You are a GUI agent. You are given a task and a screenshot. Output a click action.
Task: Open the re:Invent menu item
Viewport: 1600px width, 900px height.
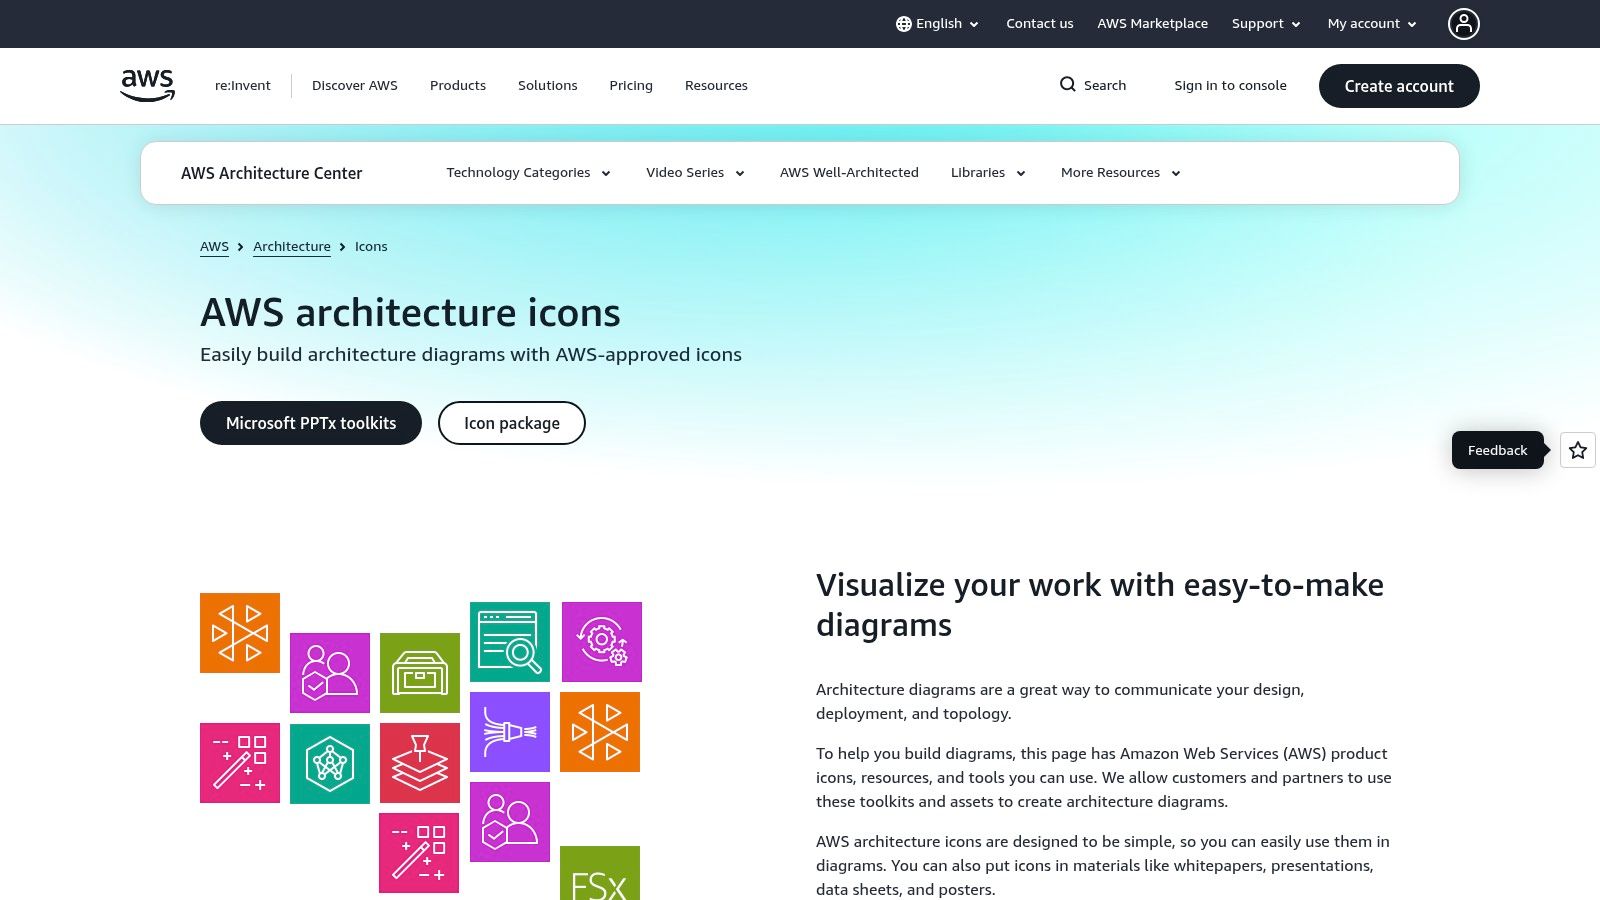tap(243, 86)
